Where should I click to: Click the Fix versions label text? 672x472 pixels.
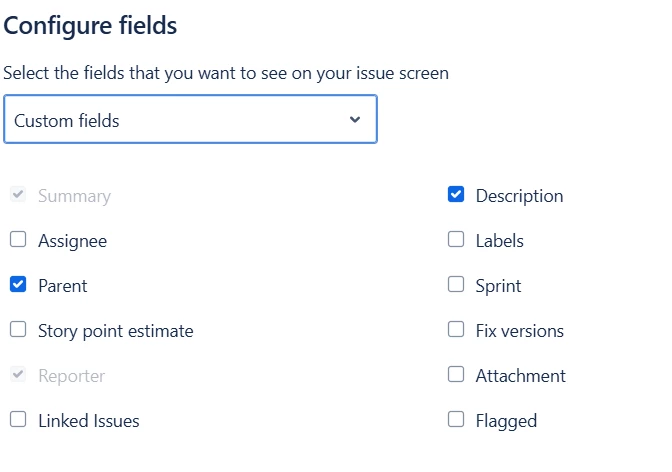click(x=519, y=331)
